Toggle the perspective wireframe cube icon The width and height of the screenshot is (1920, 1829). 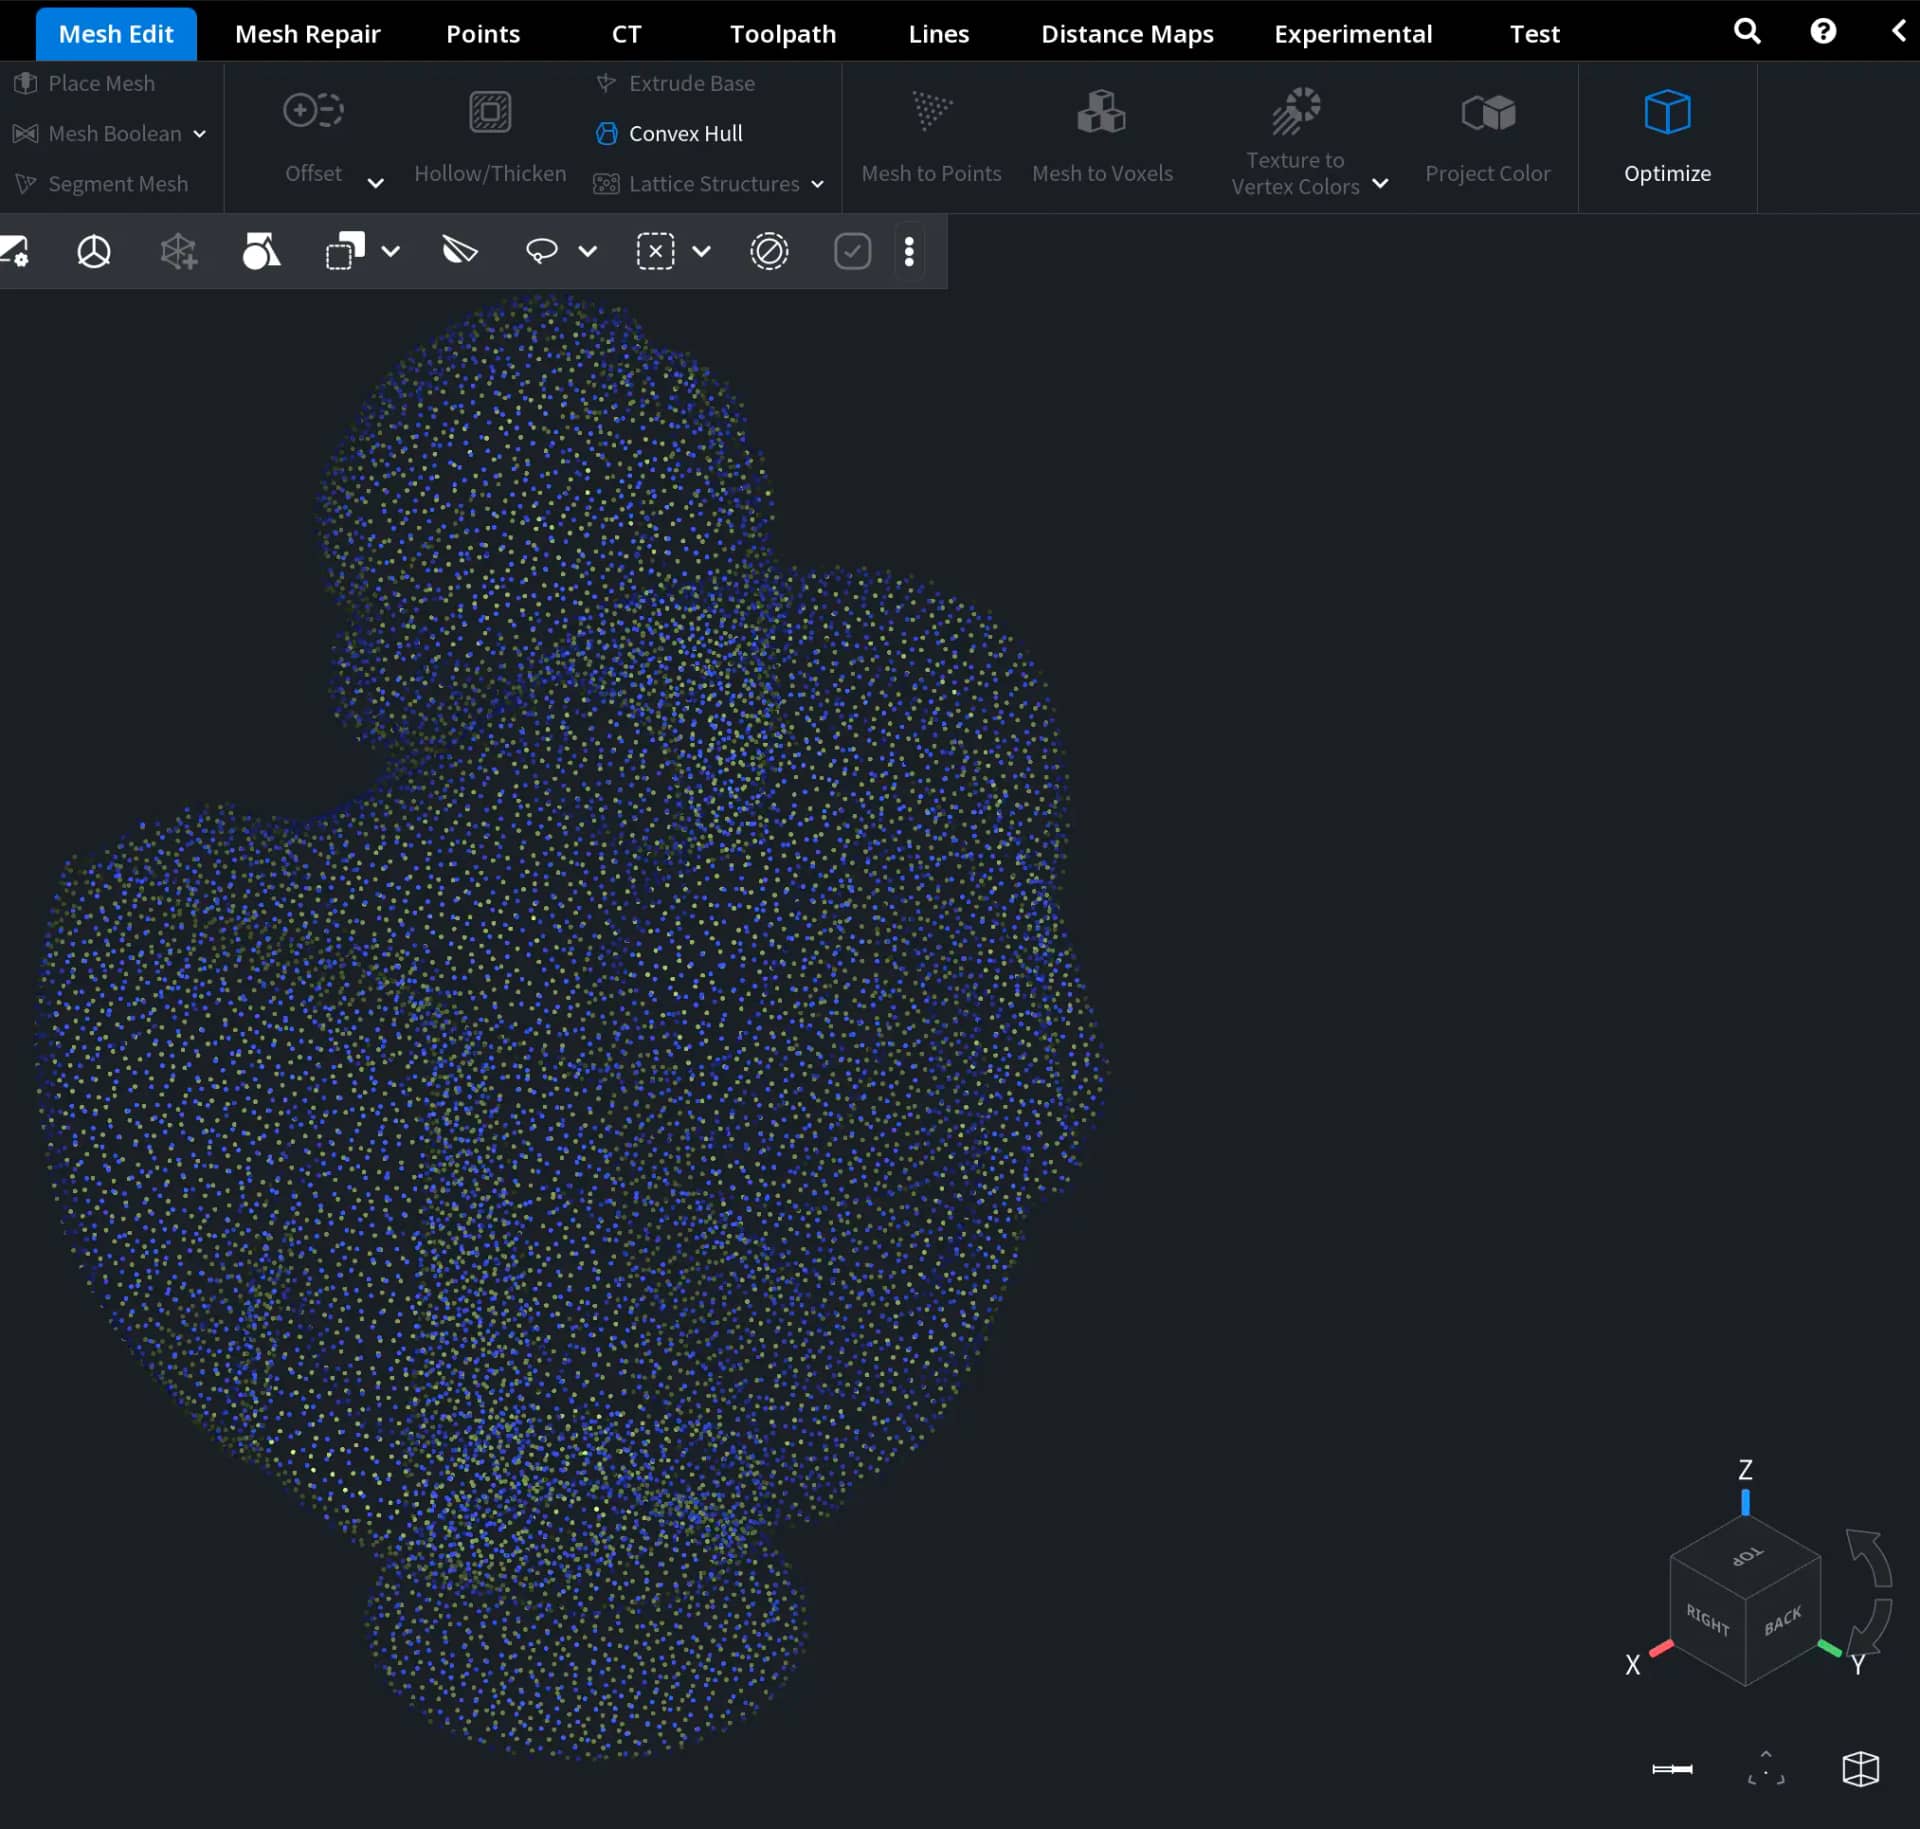(x=1860, y=1768)
